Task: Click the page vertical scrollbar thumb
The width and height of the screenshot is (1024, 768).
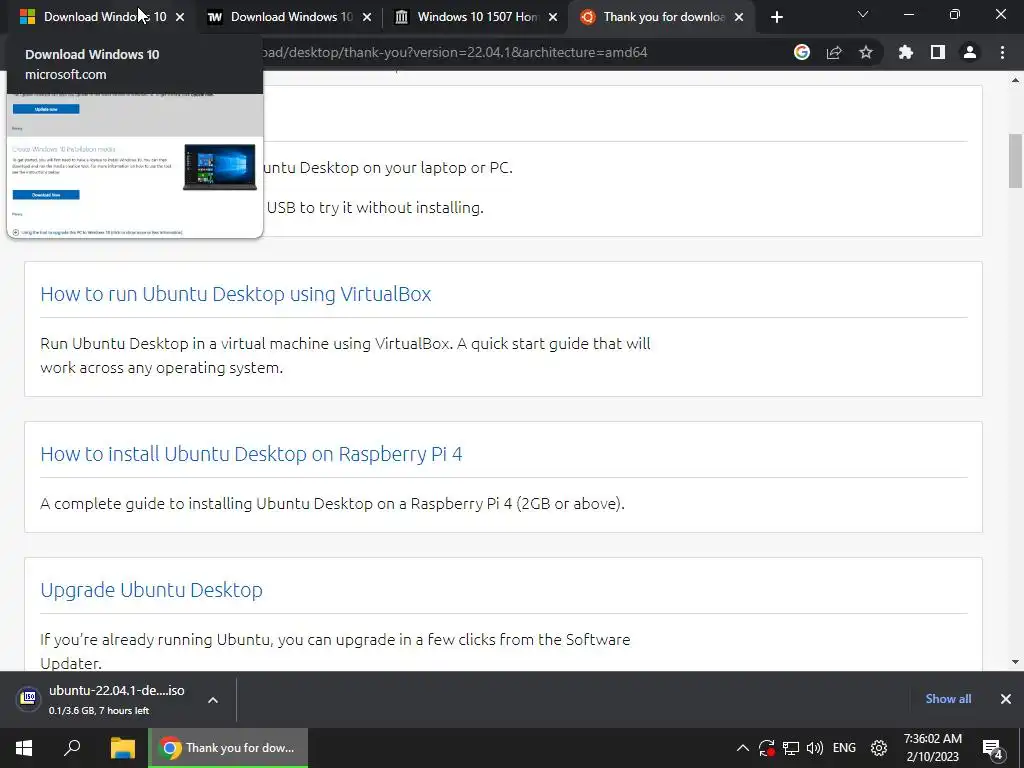Action: coord(1015,161)
